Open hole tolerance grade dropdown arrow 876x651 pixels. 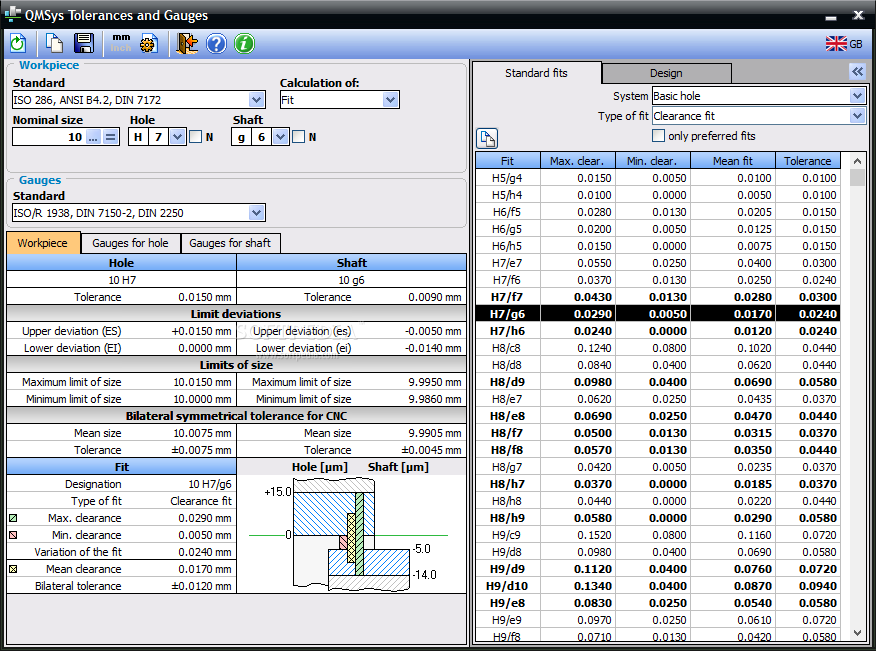coord(177,137)
